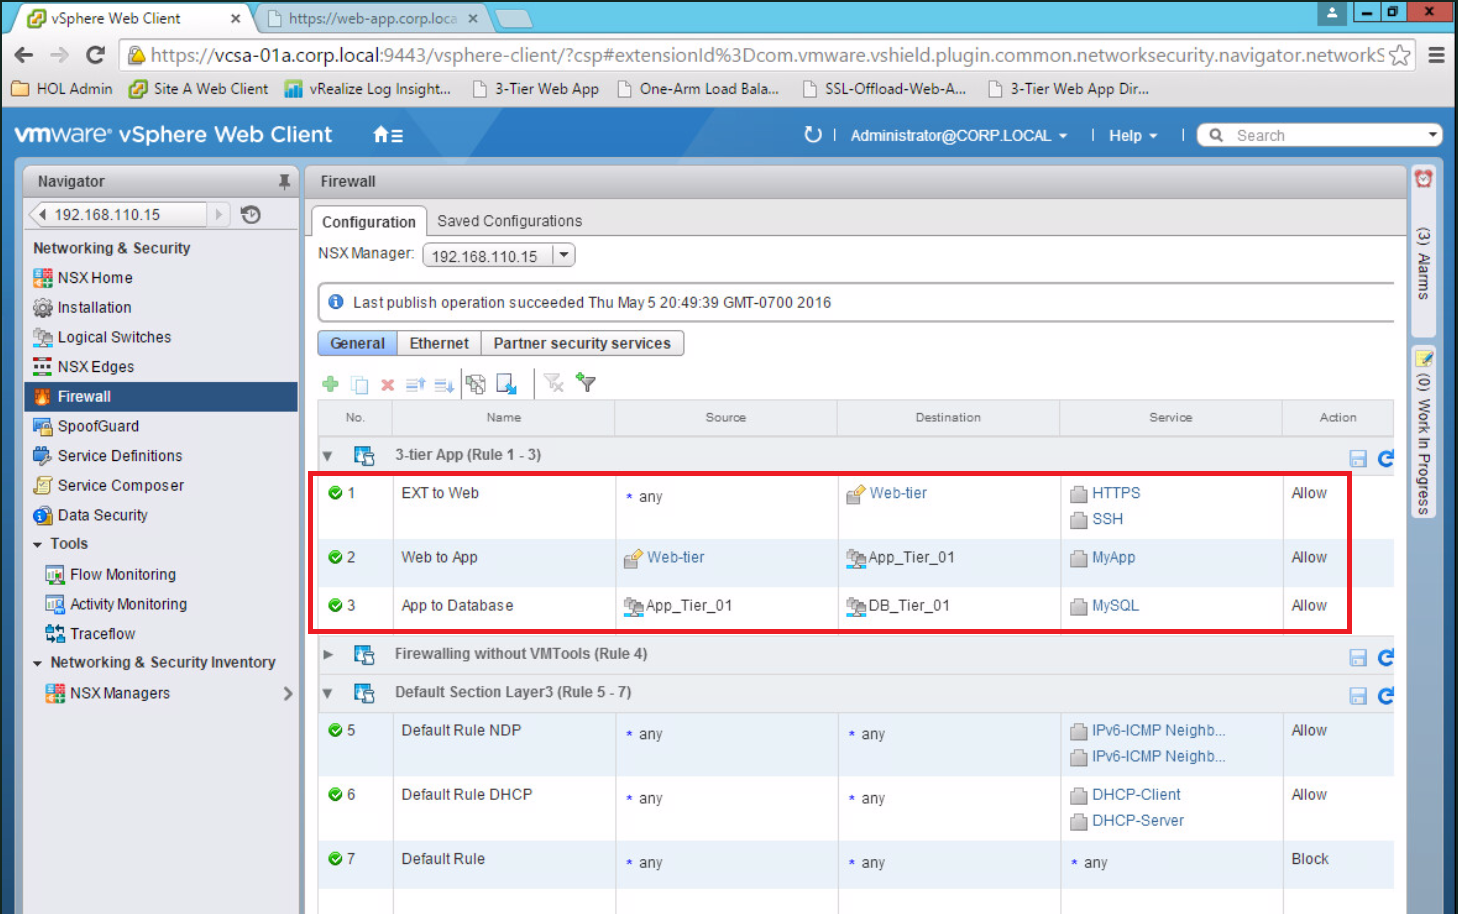Screen dimensions: 1458x914
Task: Save the Firewalling without VMTools section
Action: [1357, 657]
